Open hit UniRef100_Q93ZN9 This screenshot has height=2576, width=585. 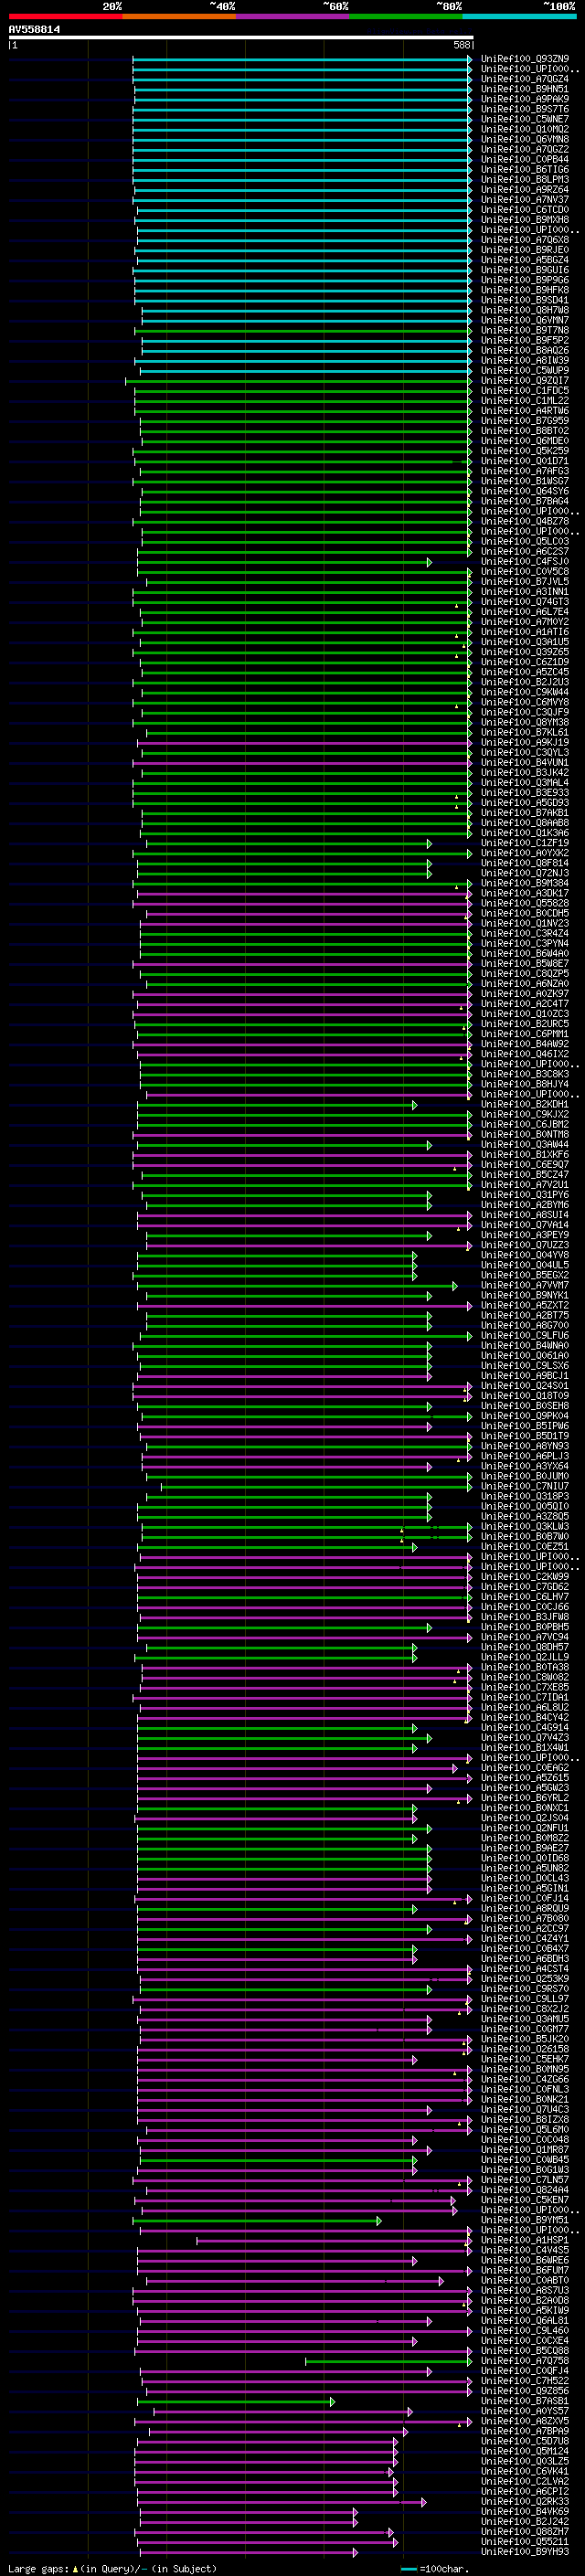[x=525, y=59]
